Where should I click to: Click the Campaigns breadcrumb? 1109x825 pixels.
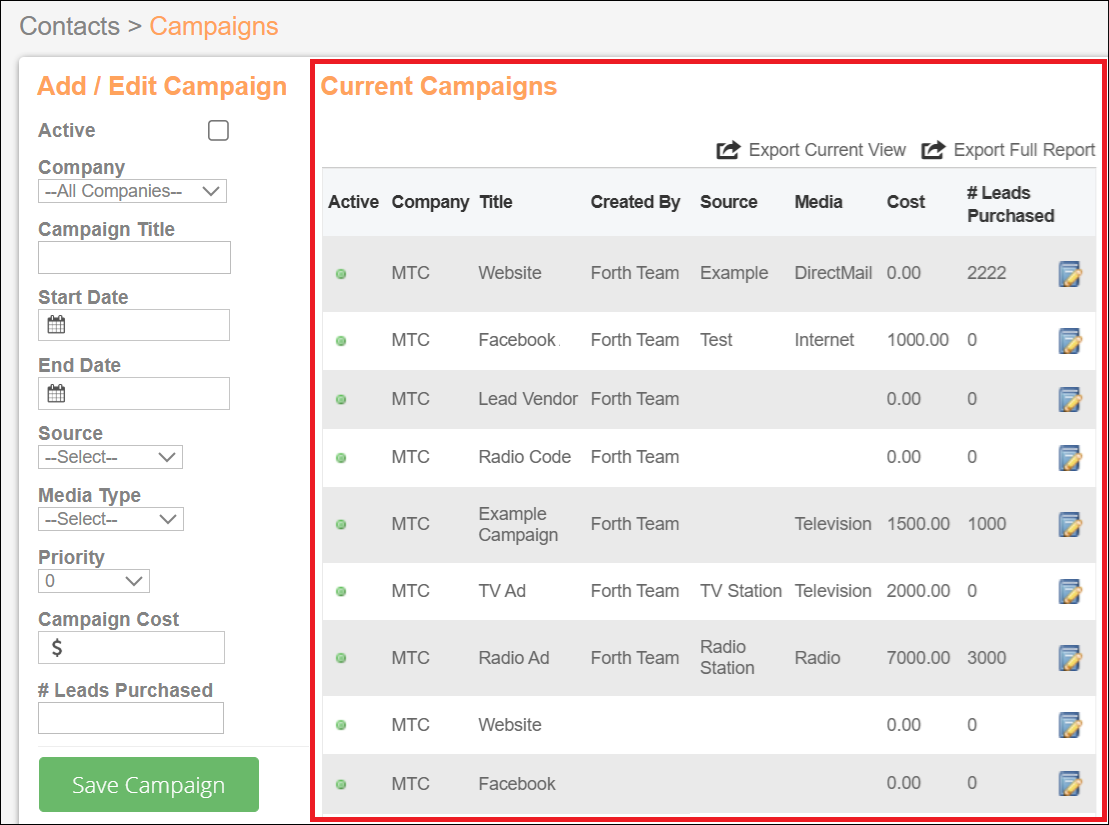click(x=214, y=26)
